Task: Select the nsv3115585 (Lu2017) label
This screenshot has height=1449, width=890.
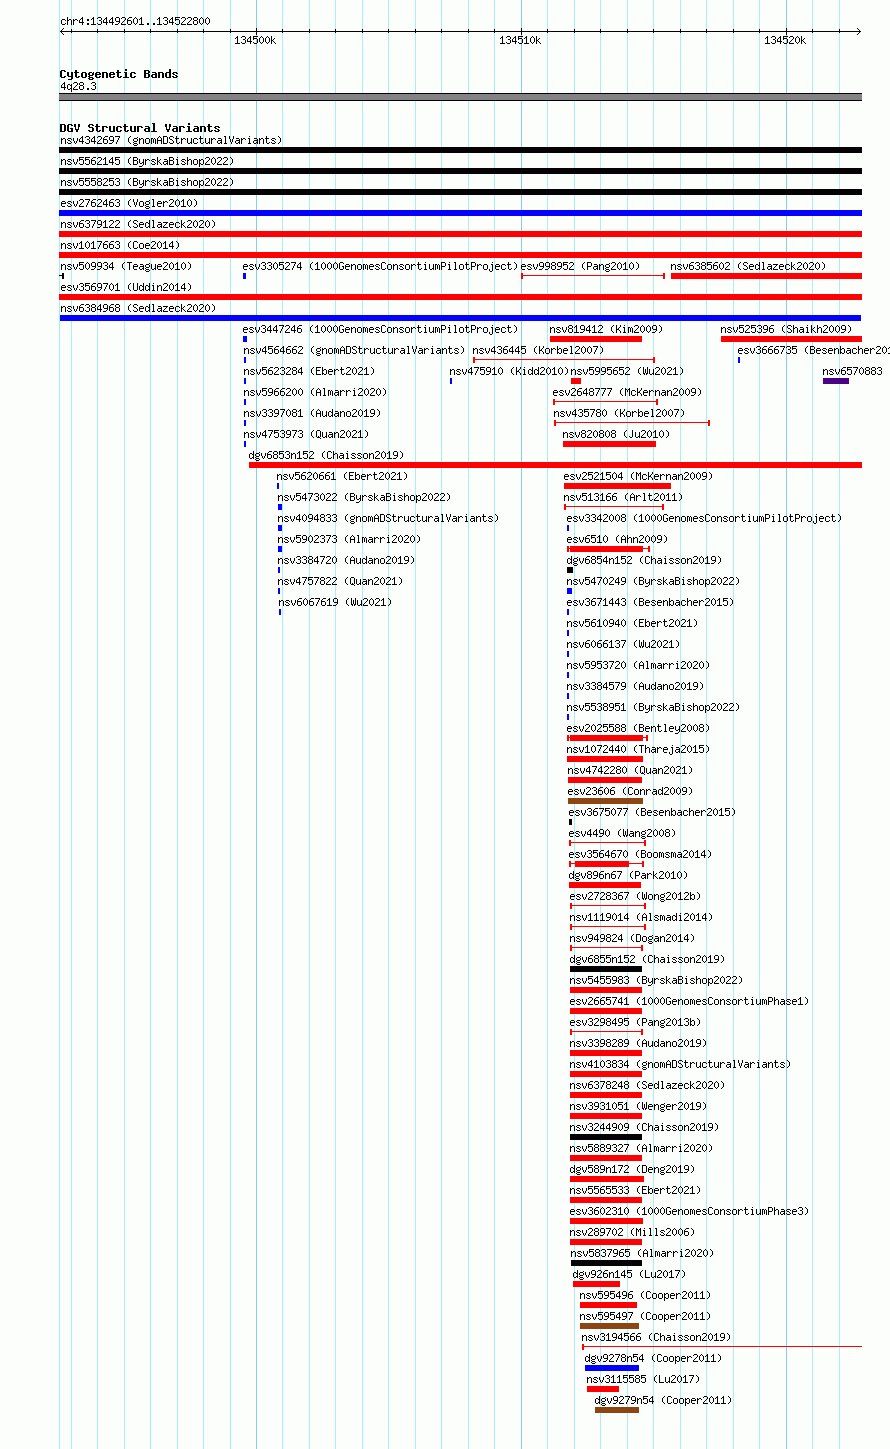Action: (x=643, y=1380)
